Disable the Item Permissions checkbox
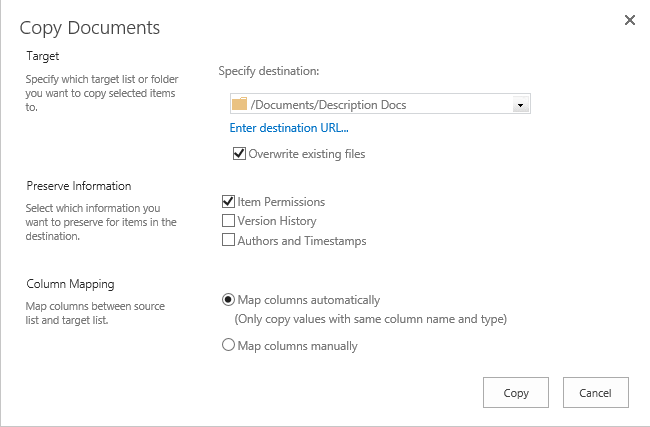Viewport: 650px width, 427px height. coord(228,202)
